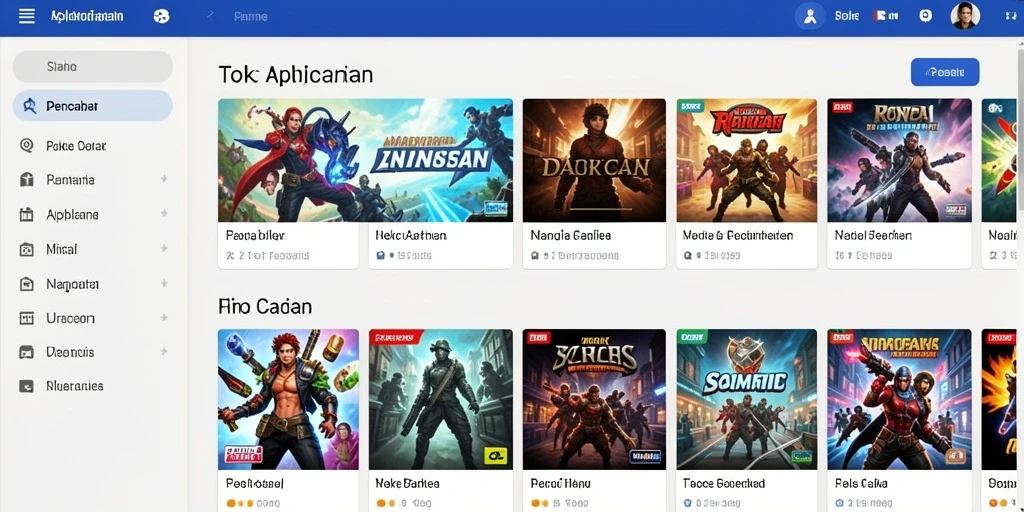Image resolution: width=1024 pixels, height=512 pixels.
Task: Expand the Uraceon sidebar item
Action: coord(164,317)
